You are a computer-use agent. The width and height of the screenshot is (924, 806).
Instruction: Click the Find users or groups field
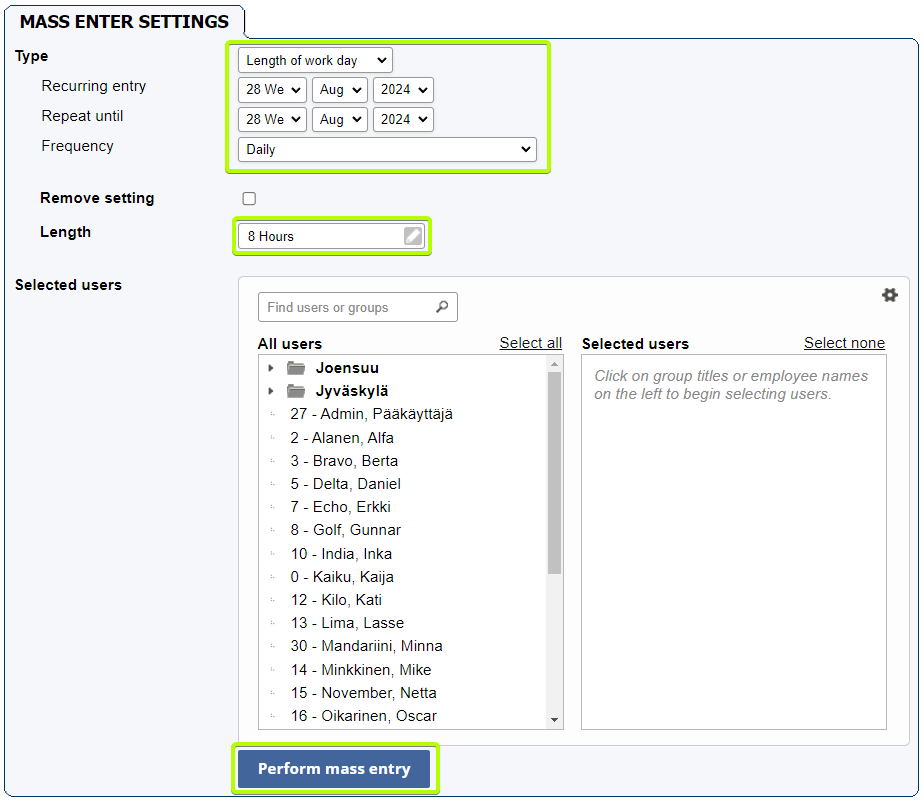click(x=357, y=307)
